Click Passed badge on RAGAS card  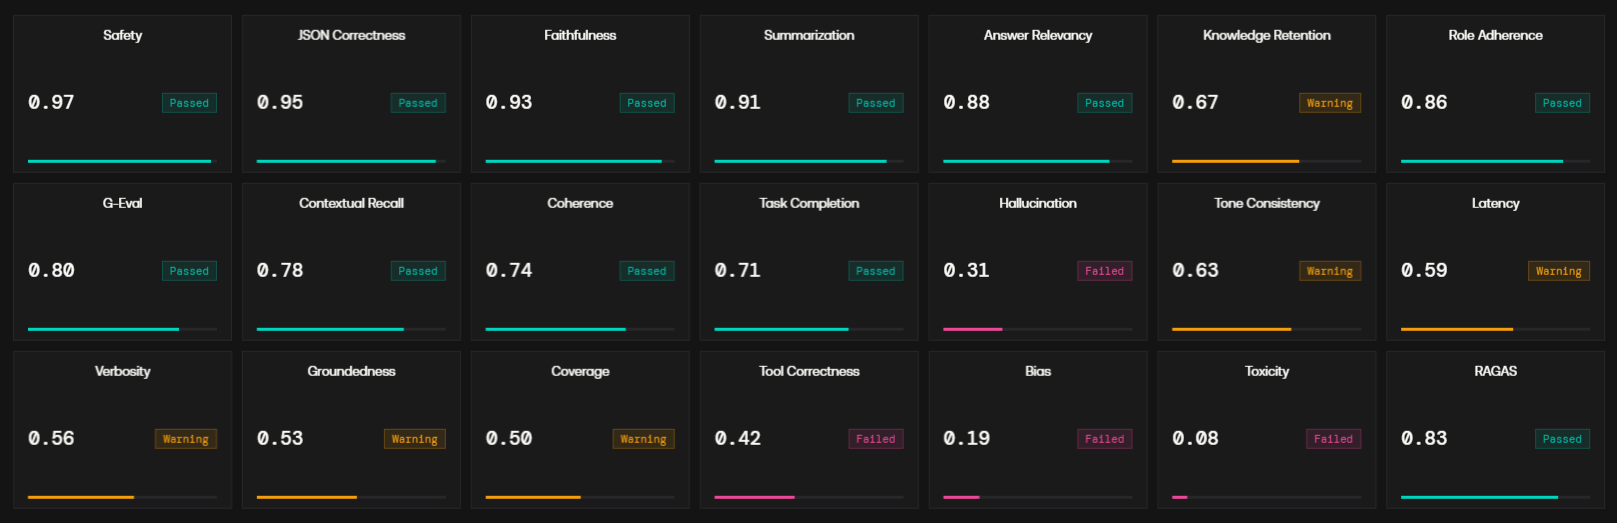point(1563,439)
